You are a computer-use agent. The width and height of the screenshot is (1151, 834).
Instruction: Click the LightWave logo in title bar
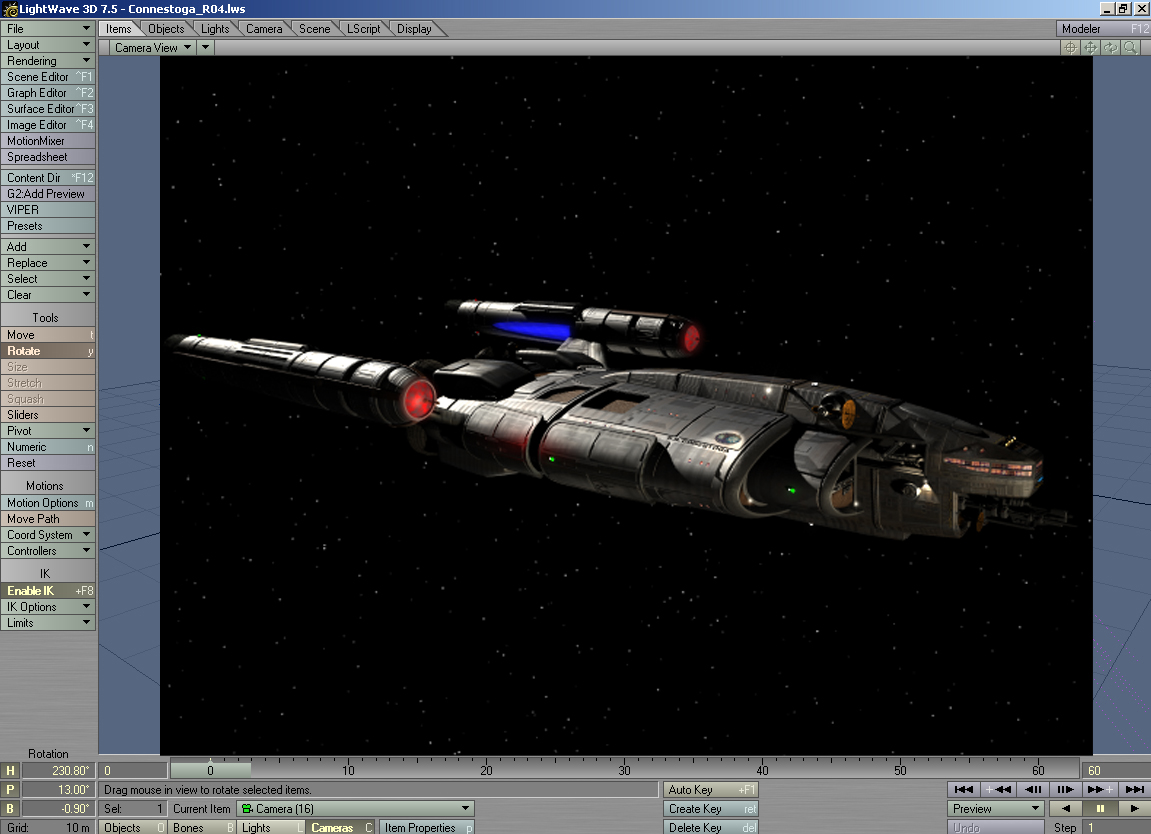coord(10,9)
